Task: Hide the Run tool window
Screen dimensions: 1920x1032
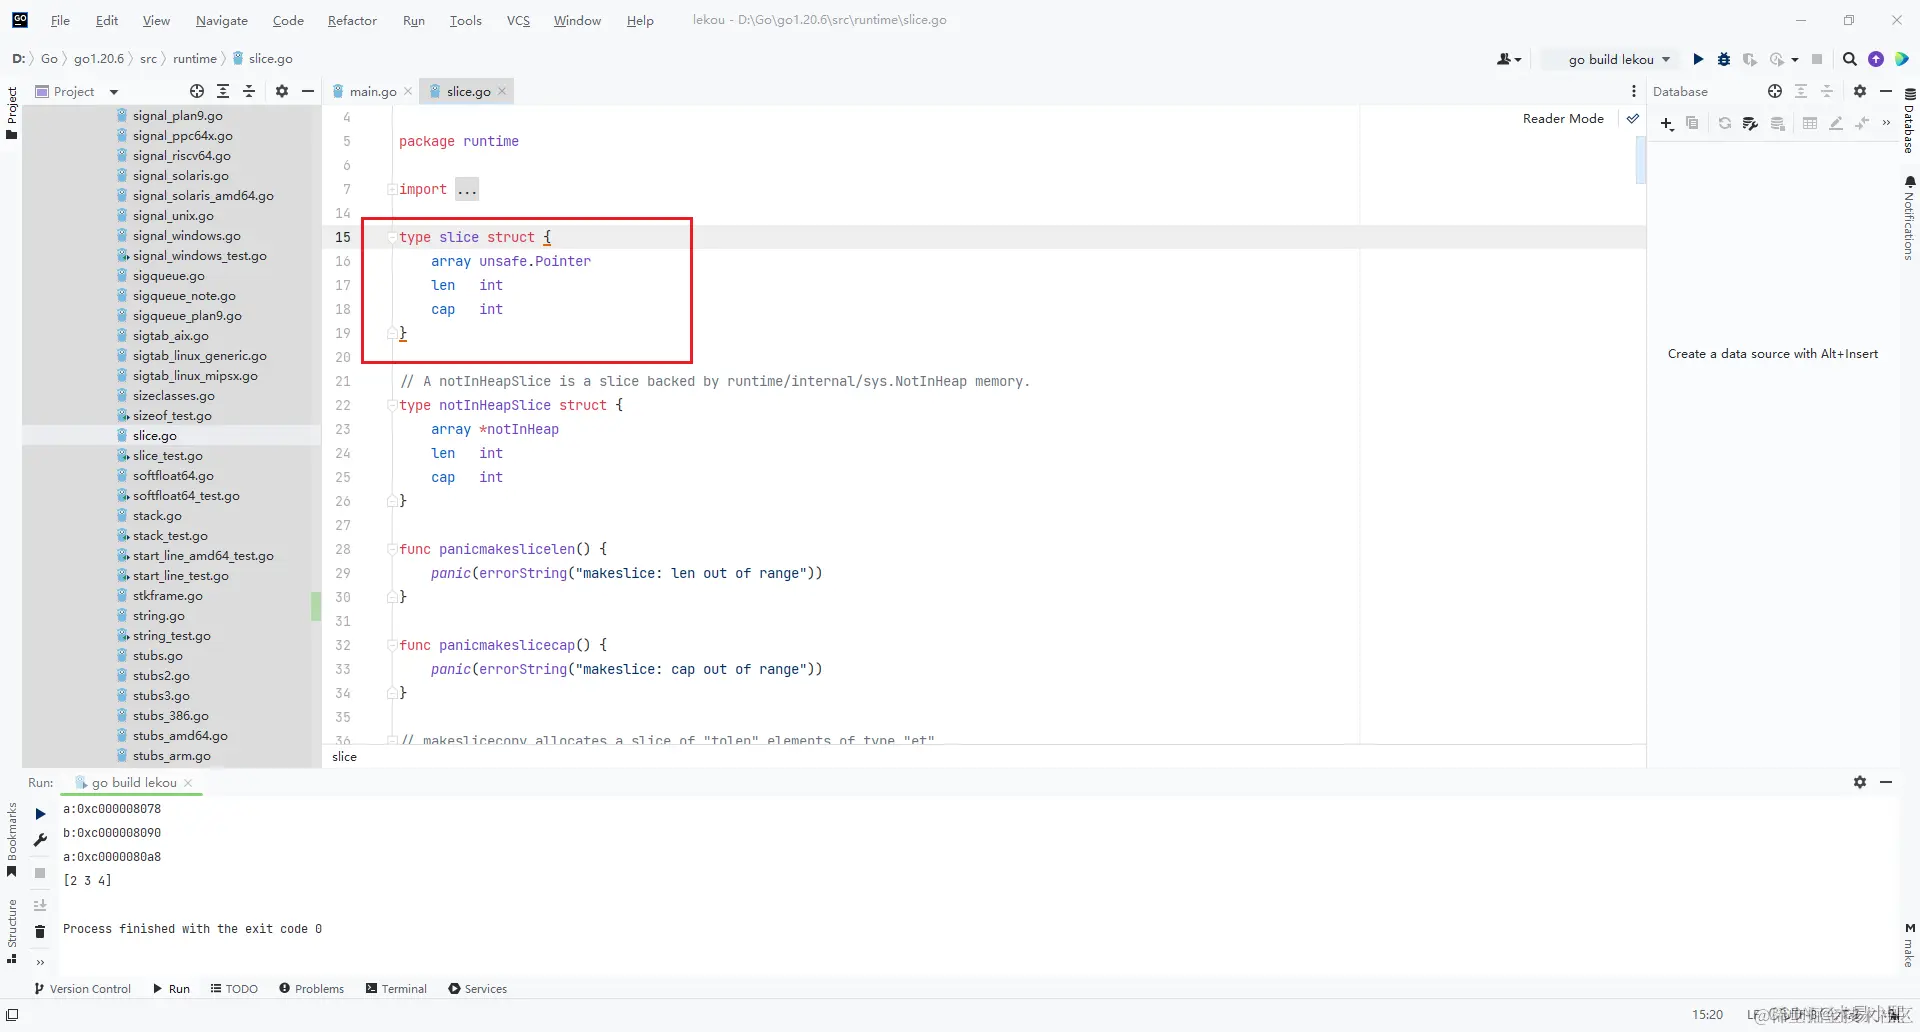Action: tap(1886, 782)
